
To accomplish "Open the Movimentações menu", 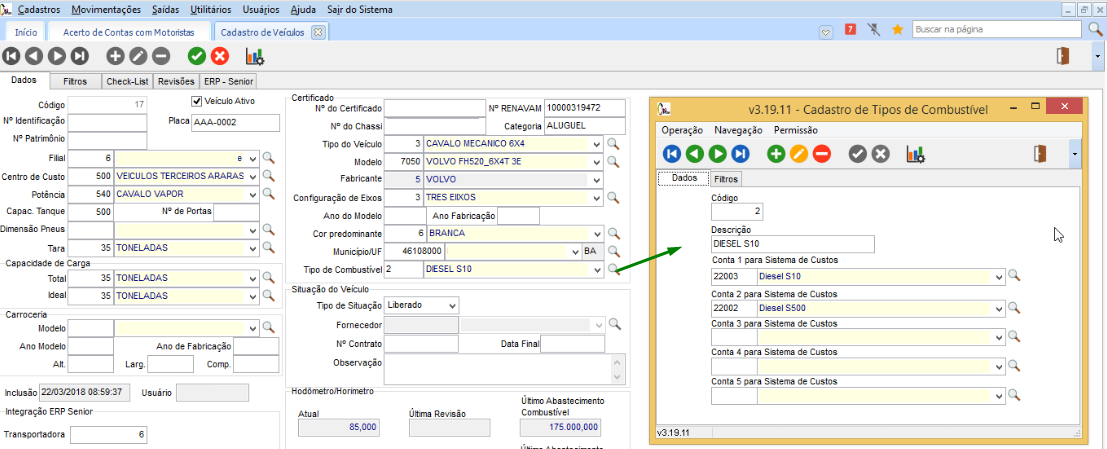I will [106, 8].
